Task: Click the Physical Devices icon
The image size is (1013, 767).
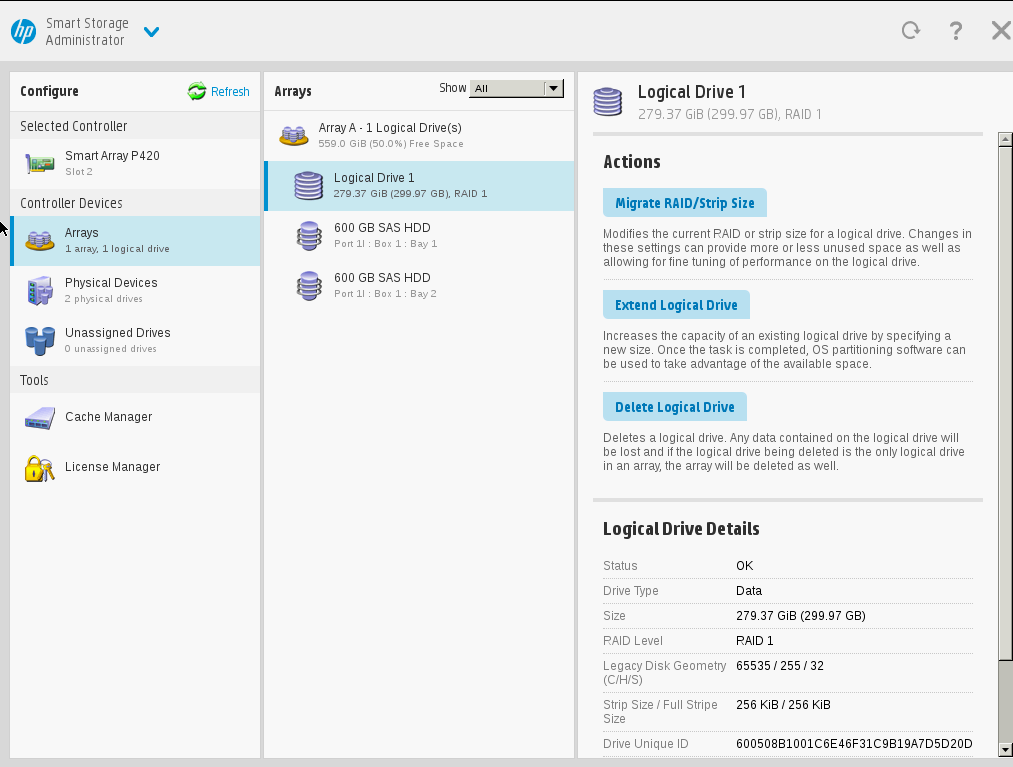Action: (x=39, y=290)
